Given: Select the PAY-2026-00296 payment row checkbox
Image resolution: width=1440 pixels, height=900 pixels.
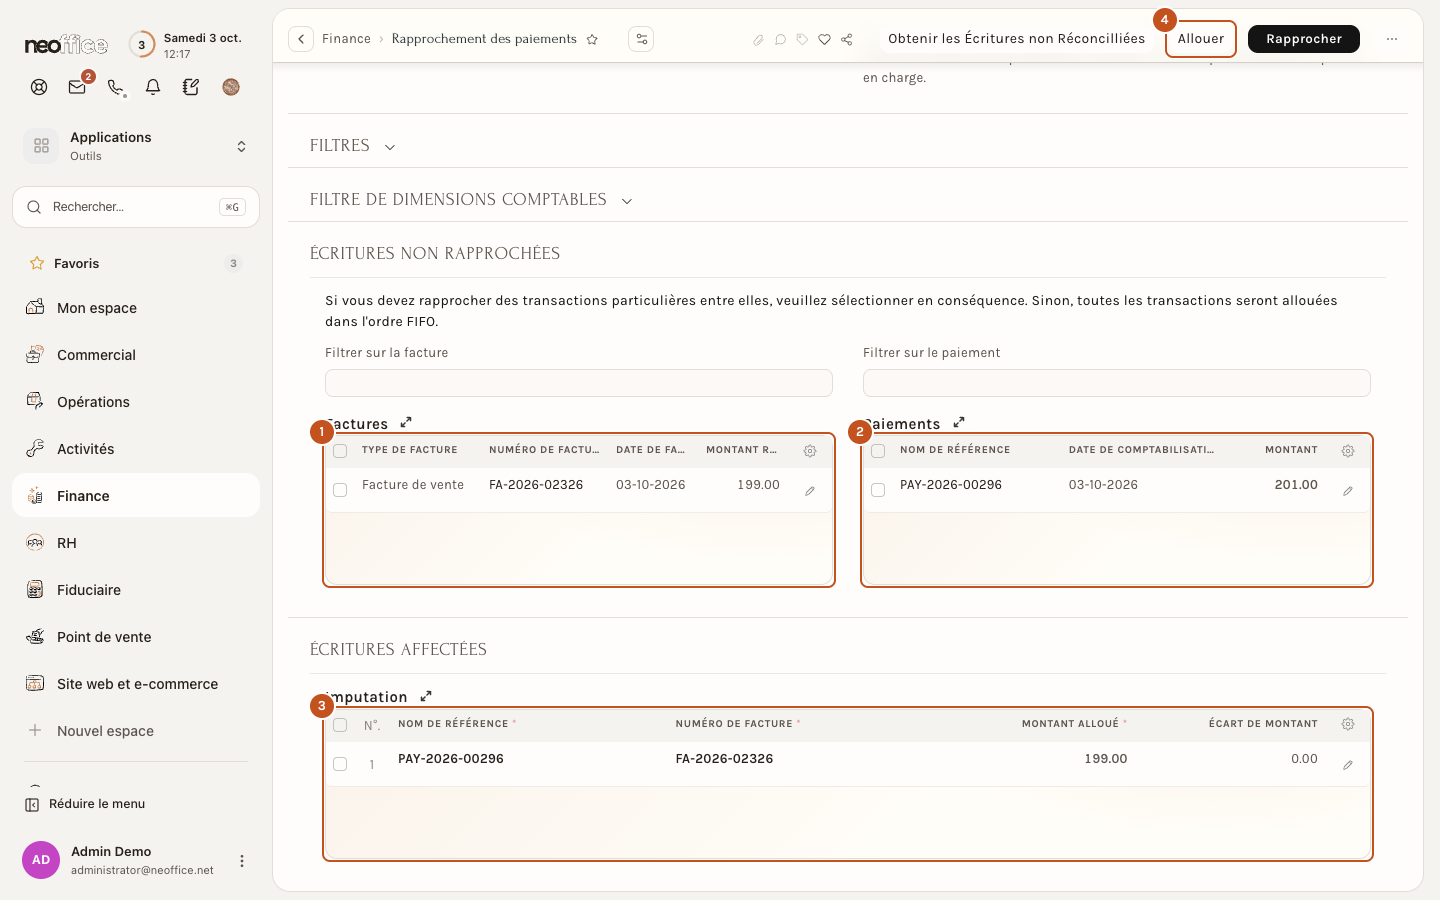Looking at the screenshot, I should click(878, 490).
